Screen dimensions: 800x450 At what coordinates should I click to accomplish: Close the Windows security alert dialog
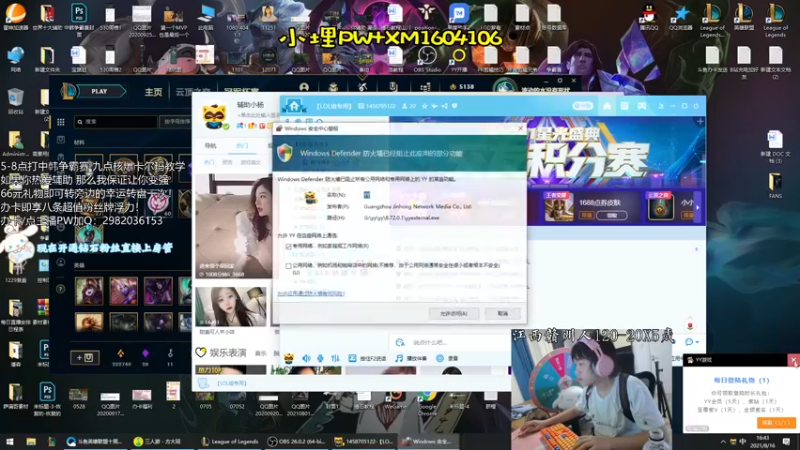coord(520,128)
